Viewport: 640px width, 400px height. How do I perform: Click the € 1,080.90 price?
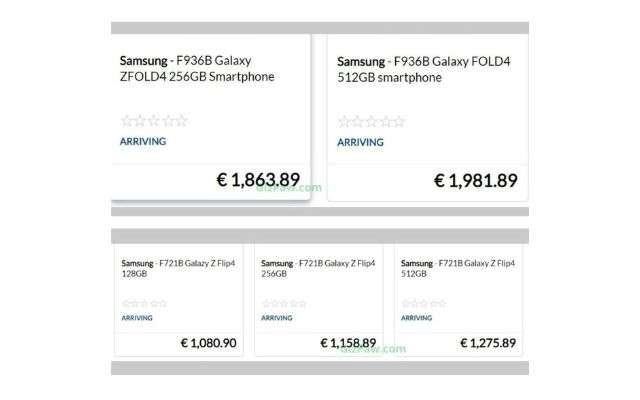tap(209, 343)
